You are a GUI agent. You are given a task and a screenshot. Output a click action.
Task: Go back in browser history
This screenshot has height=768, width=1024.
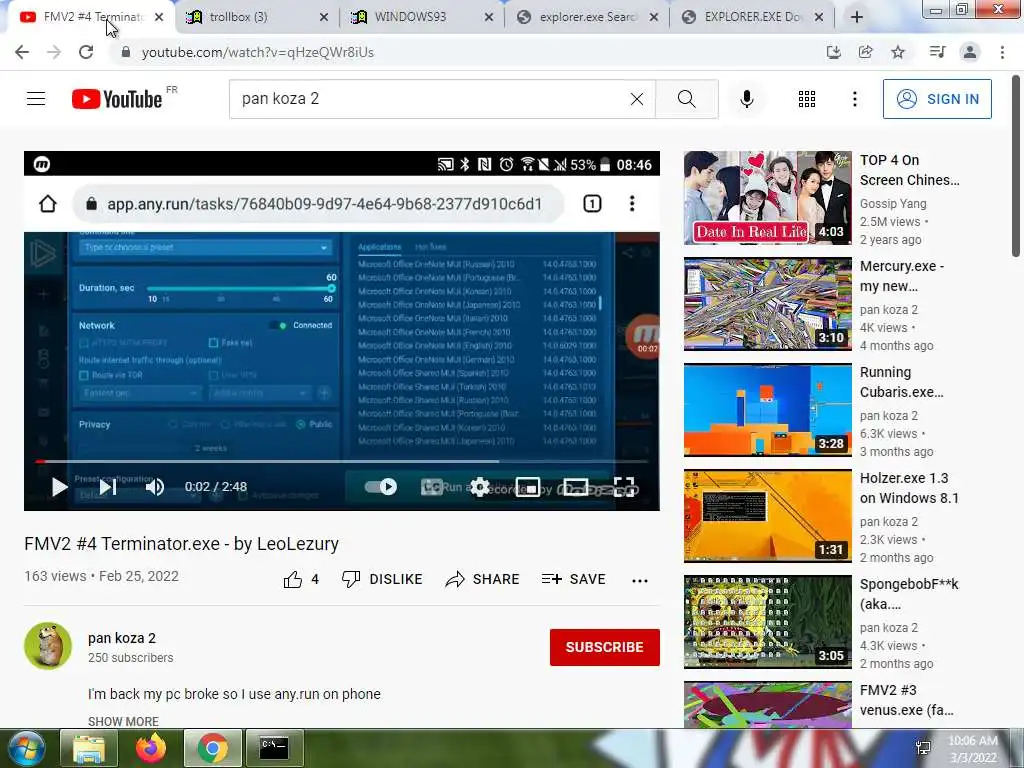(x=22, y=52)
